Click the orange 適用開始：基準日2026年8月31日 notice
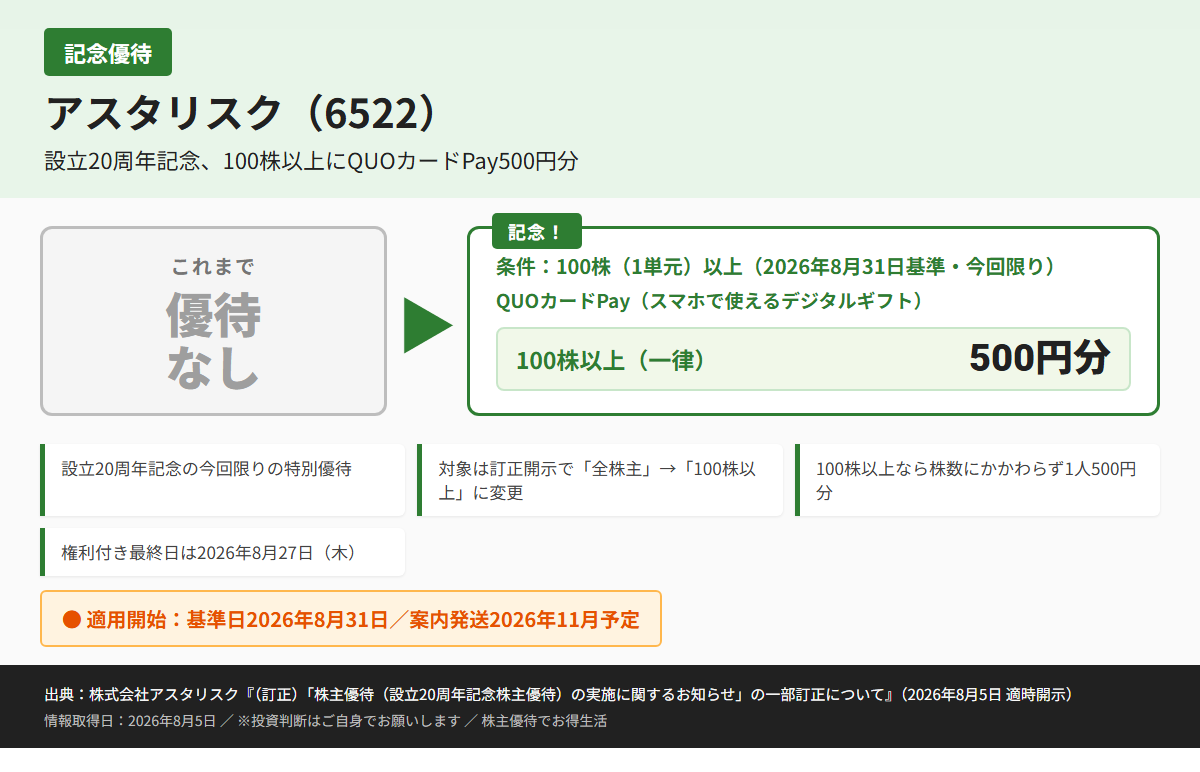This screenshot has height=772, width=1200. point(351,619)
